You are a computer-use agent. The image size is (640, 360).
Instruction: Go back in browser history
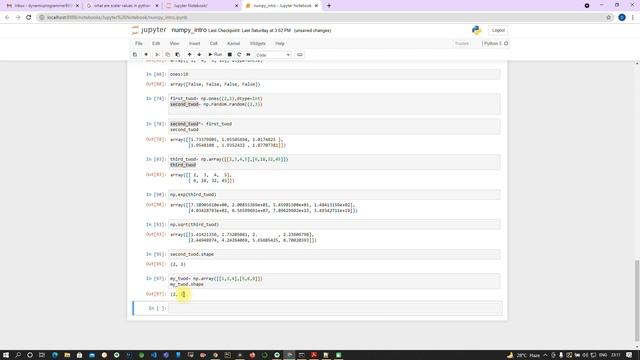[x=7, y=18]
